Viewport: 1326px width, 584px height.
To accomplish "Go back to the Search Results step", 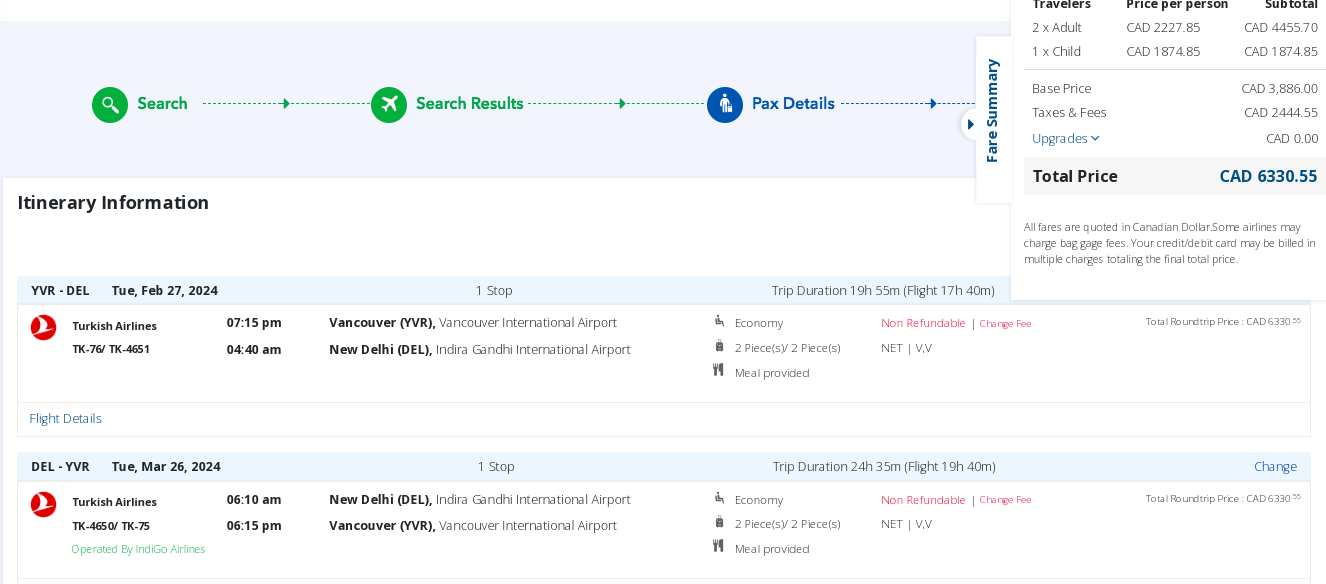I will (x=469, y=104).
